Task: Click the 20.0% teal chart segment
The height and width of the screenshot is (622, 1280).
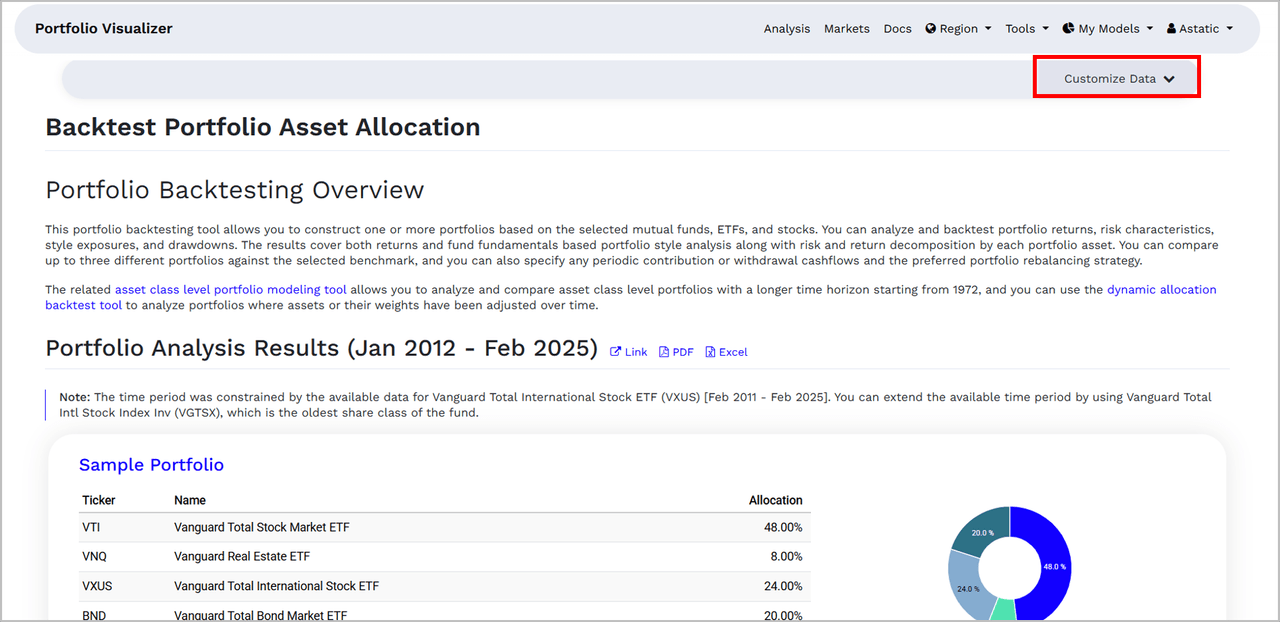Action: click(x=982, y=534)
